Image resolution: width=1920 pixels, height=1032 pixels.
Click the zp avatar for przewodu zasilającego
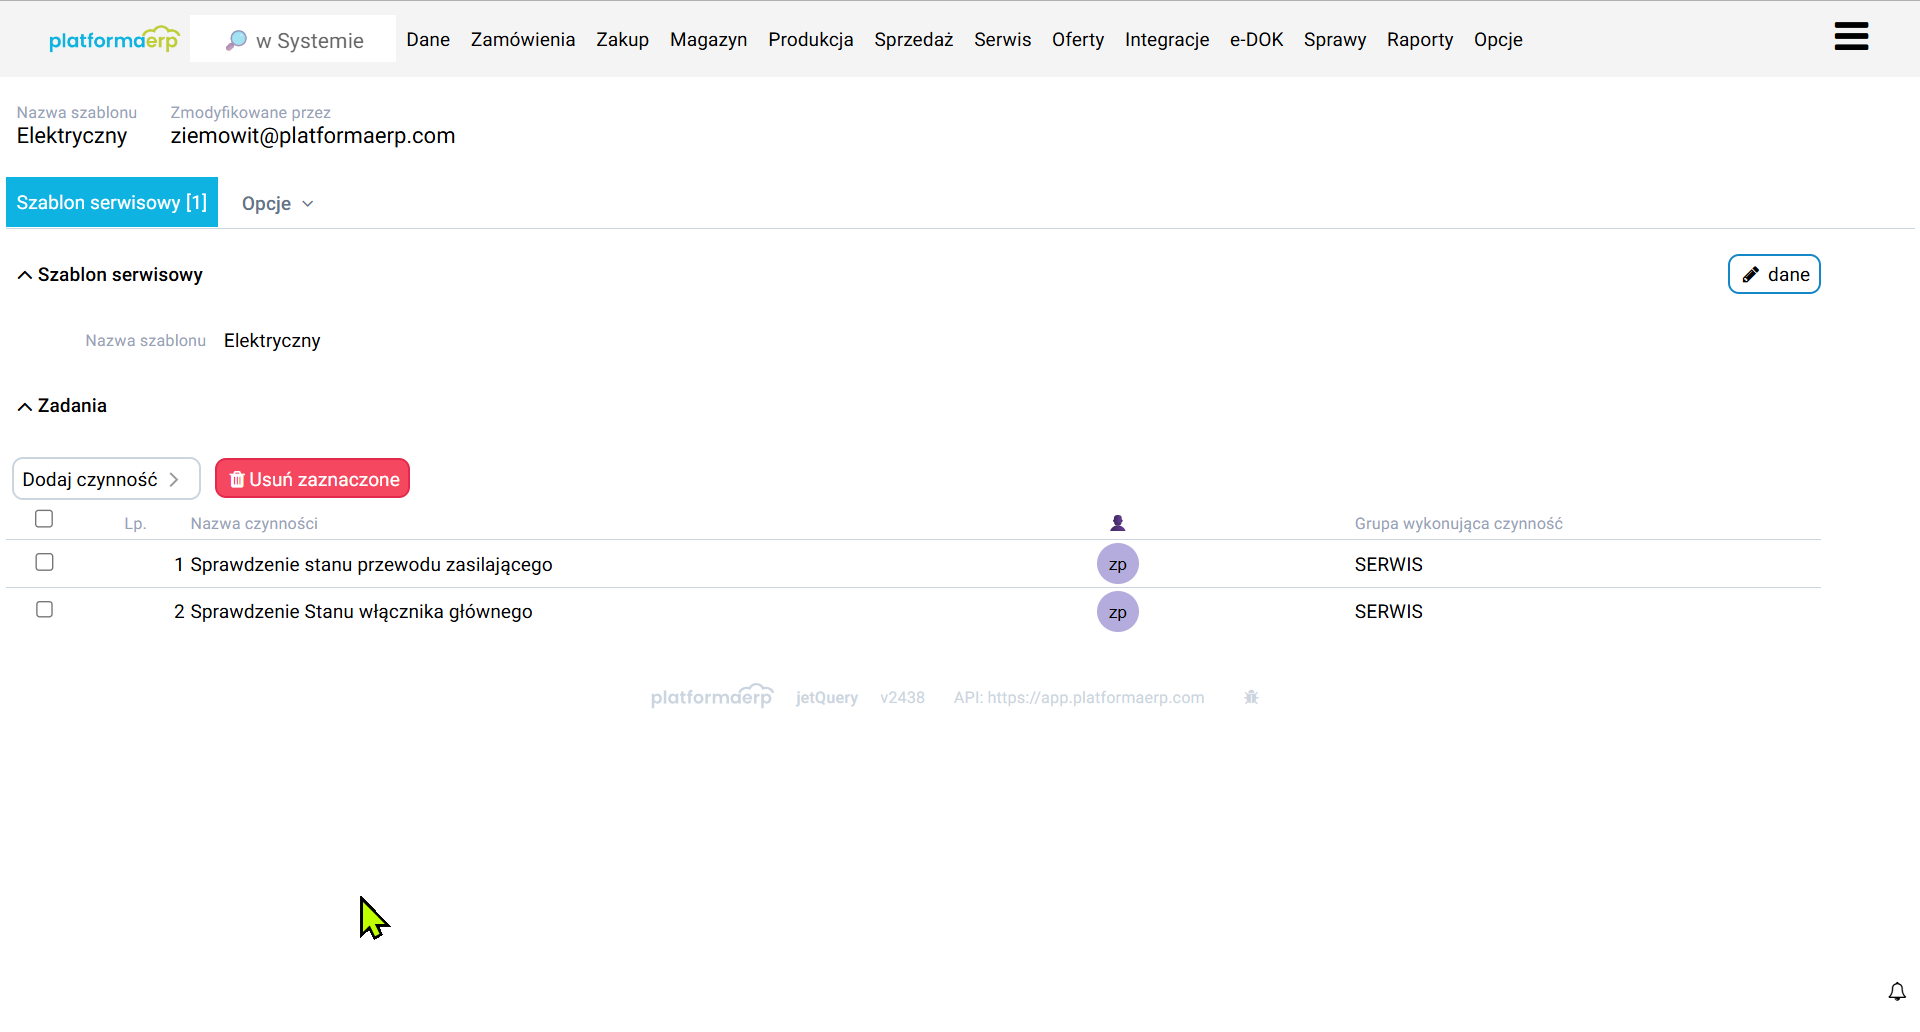[1117, 564]
